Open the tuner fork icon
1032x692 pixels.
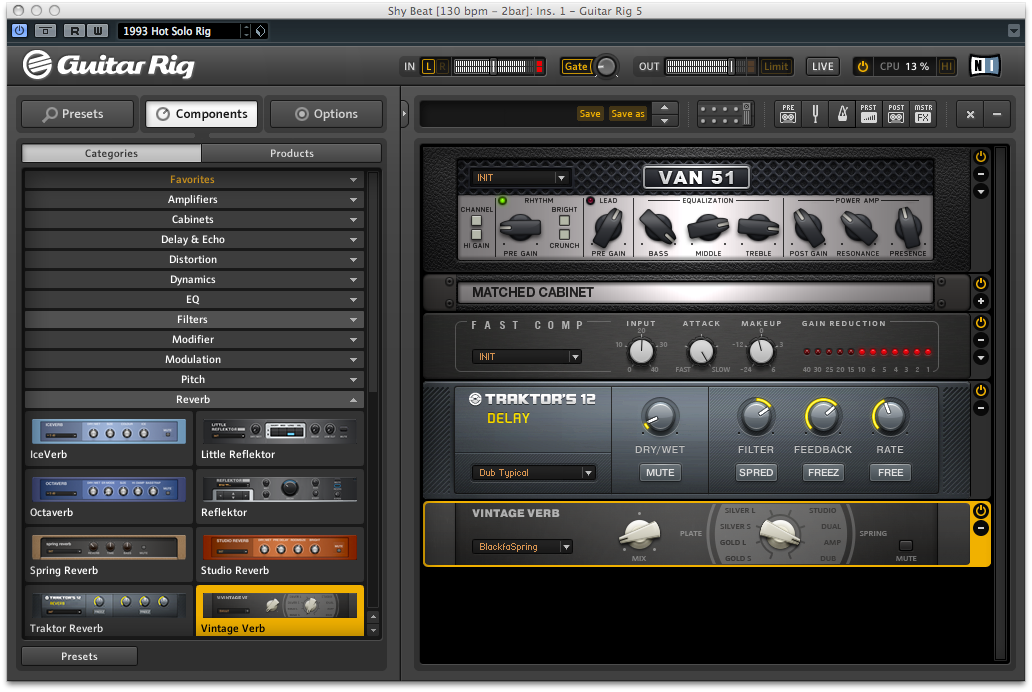tap(815, 114)
